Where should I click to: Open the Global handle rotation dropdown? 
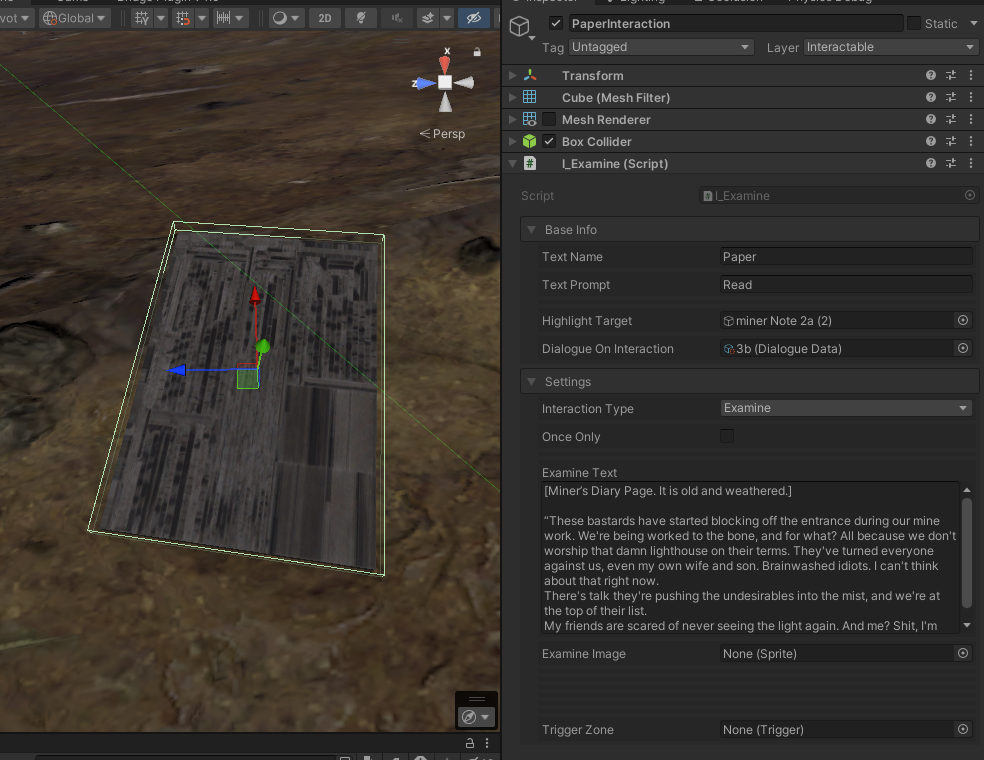pyautogui.click(x=74, y=18)
